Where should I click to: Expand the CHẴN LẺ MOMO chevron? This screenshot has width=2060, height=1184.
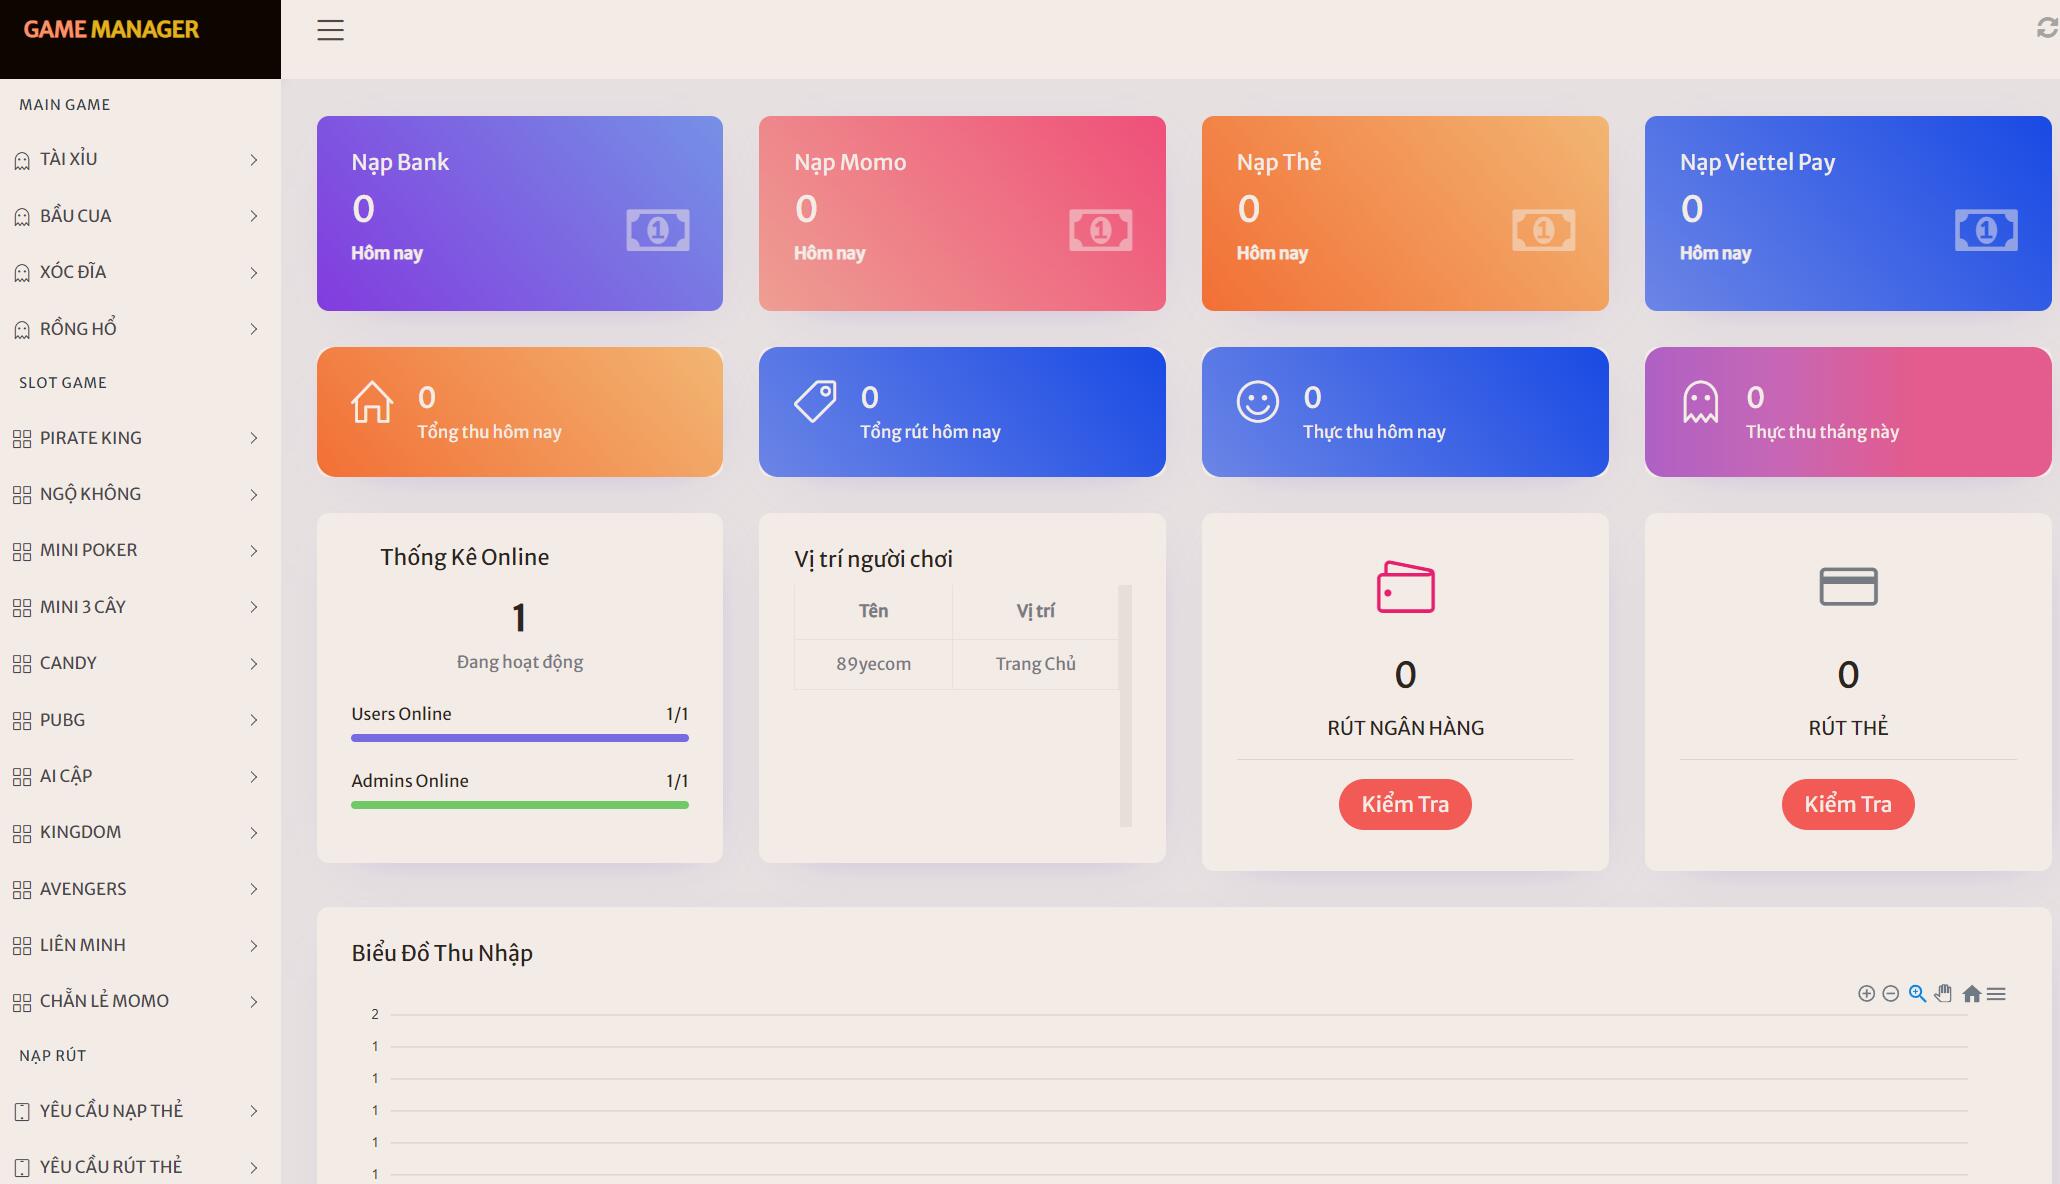[254, 1002]
